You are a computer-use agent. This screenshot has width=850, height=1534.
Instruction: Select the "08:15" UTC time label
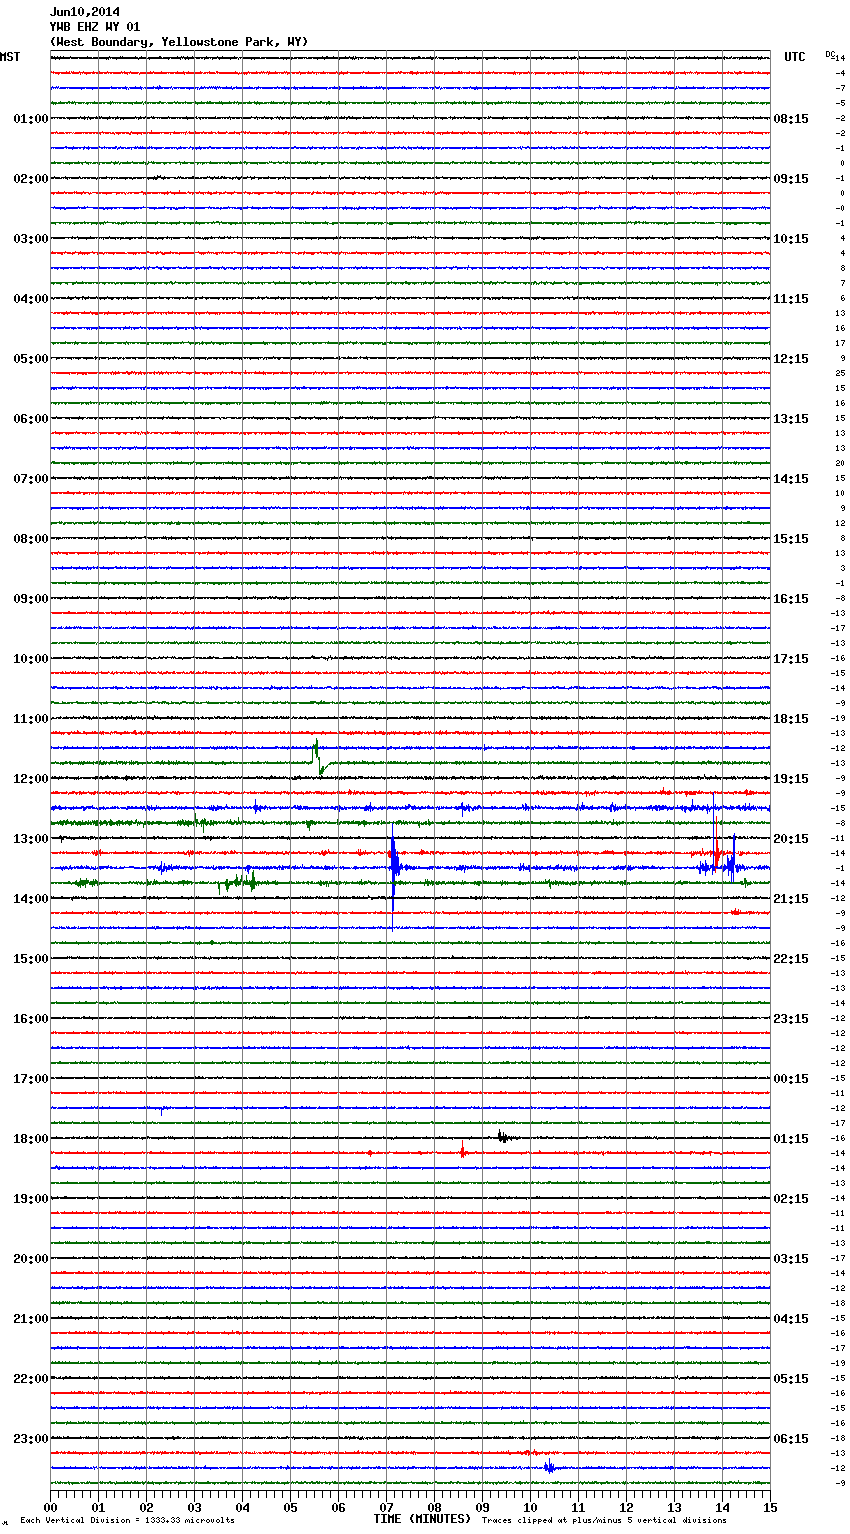pyautogui.click(x=791, y=119)
